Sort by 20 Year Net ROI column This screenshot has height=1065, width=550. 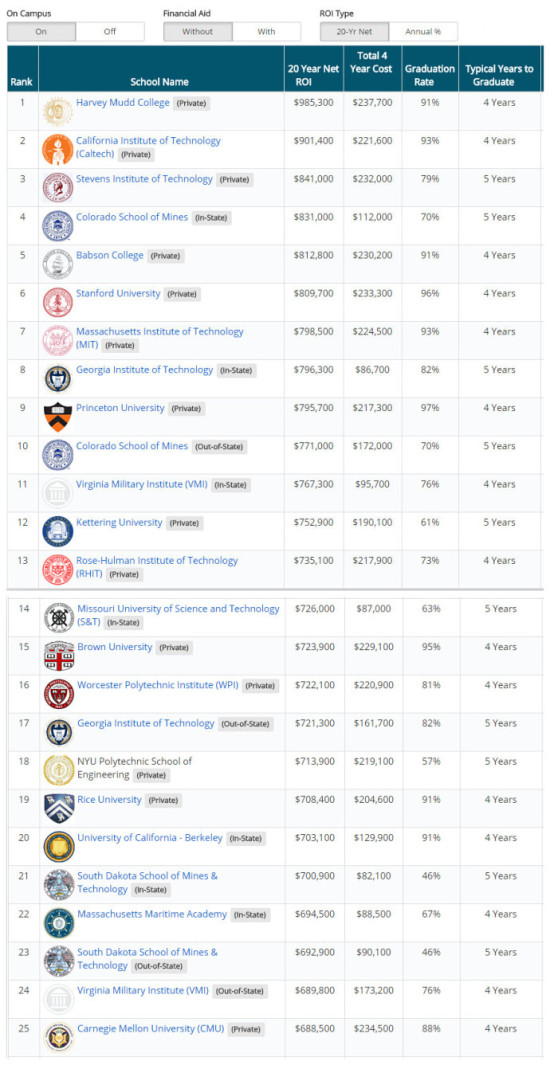(314, 75)
